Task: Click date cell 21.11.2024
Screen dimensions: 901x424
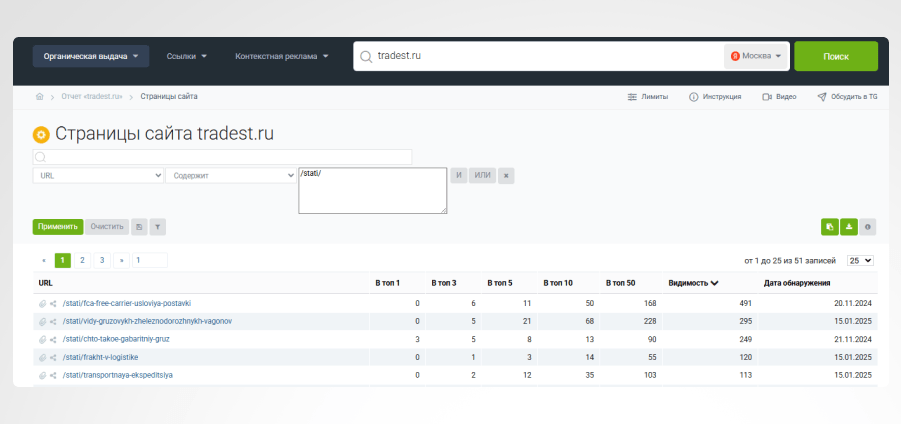Action: point(852,340)
